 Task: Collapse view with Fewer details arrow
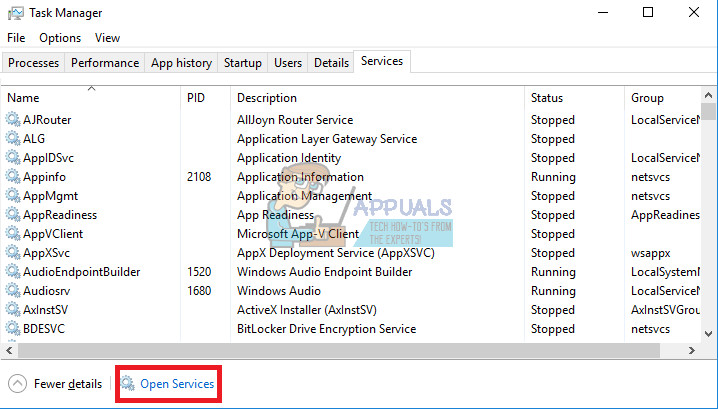[17, 384]
